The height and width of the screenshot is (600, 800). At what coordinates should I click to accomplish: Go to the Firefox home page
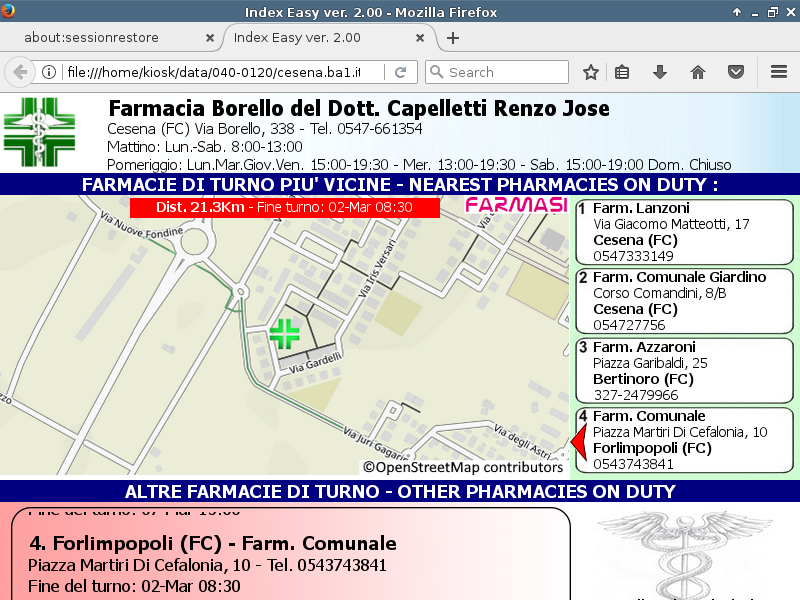click(x=698, y=72)
